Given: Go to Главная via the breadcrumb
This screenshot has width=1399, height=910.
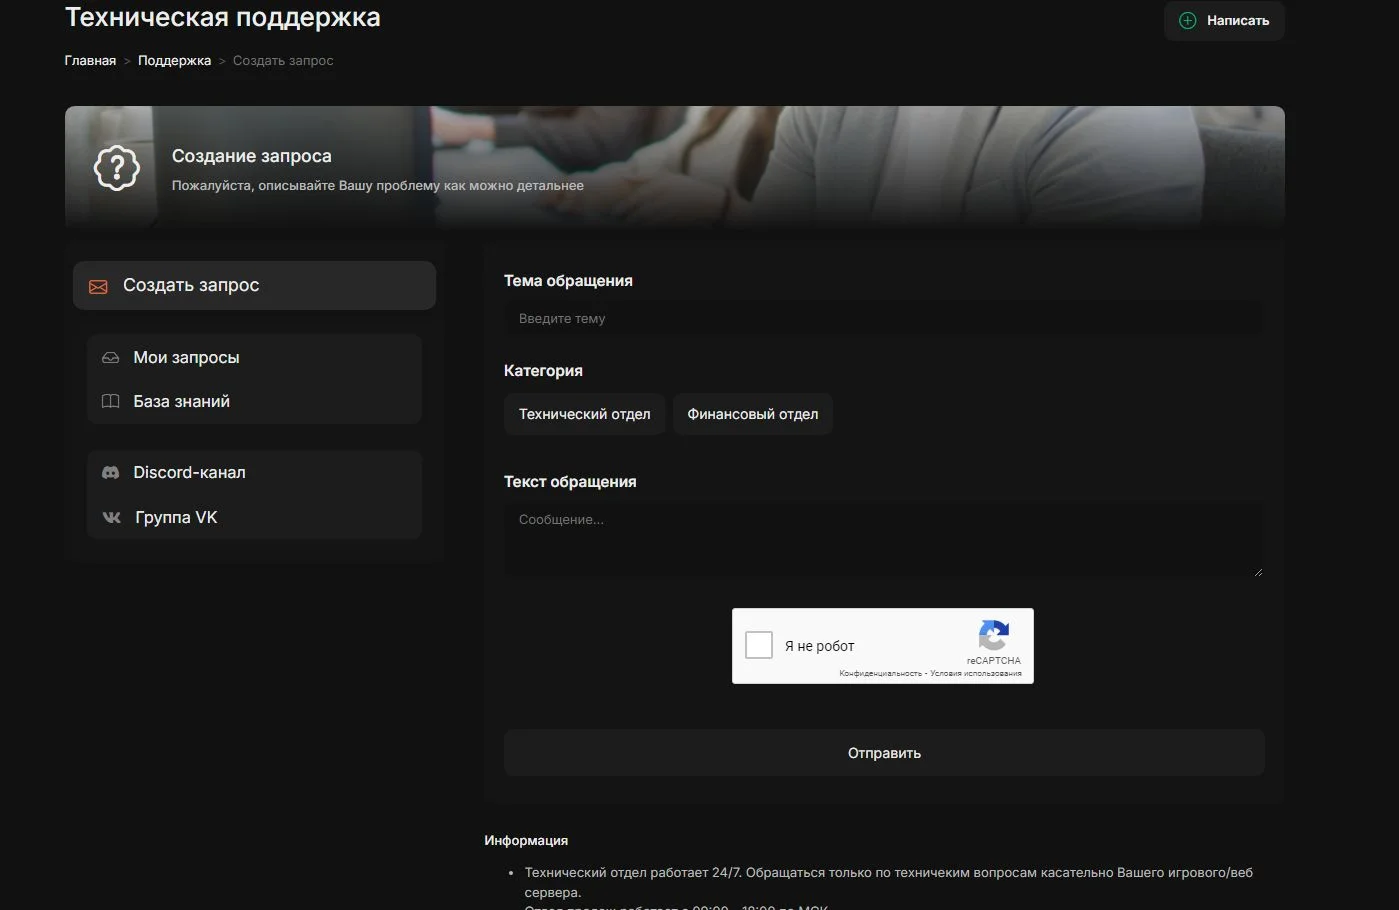Looking at the screenshot, I should 90,61.
